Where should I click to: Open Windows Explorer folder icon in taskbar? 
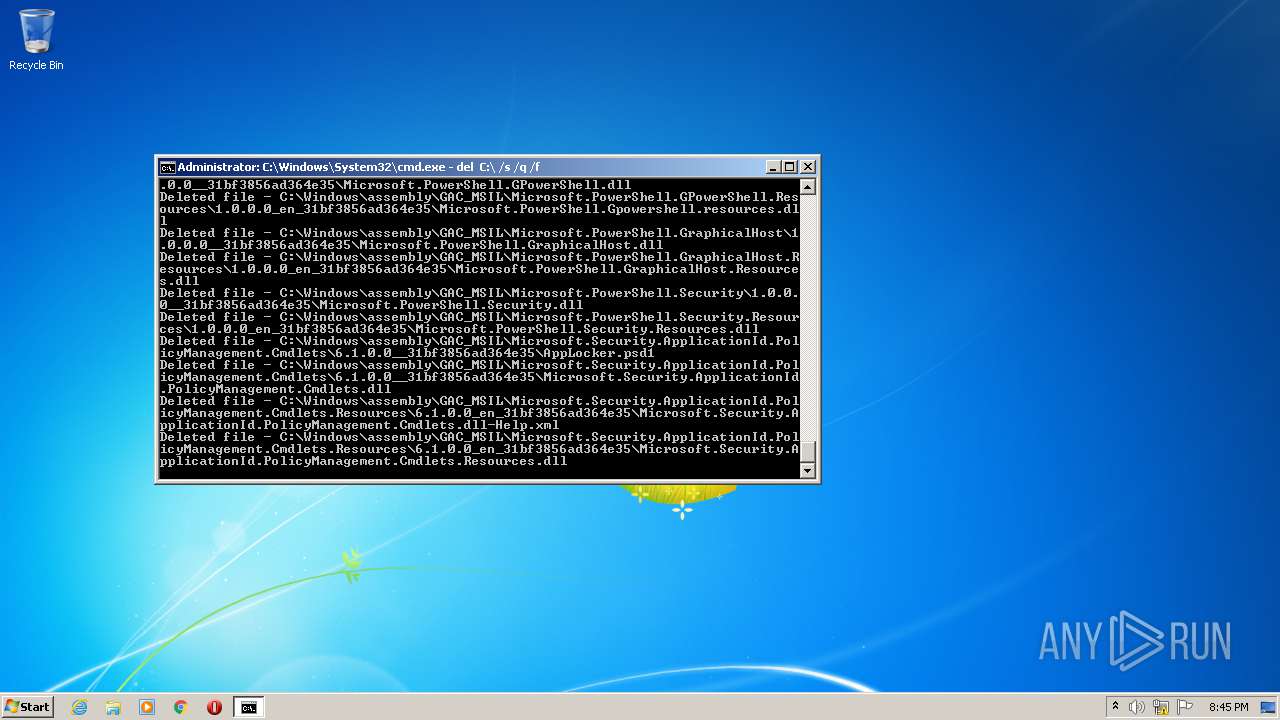113,707
